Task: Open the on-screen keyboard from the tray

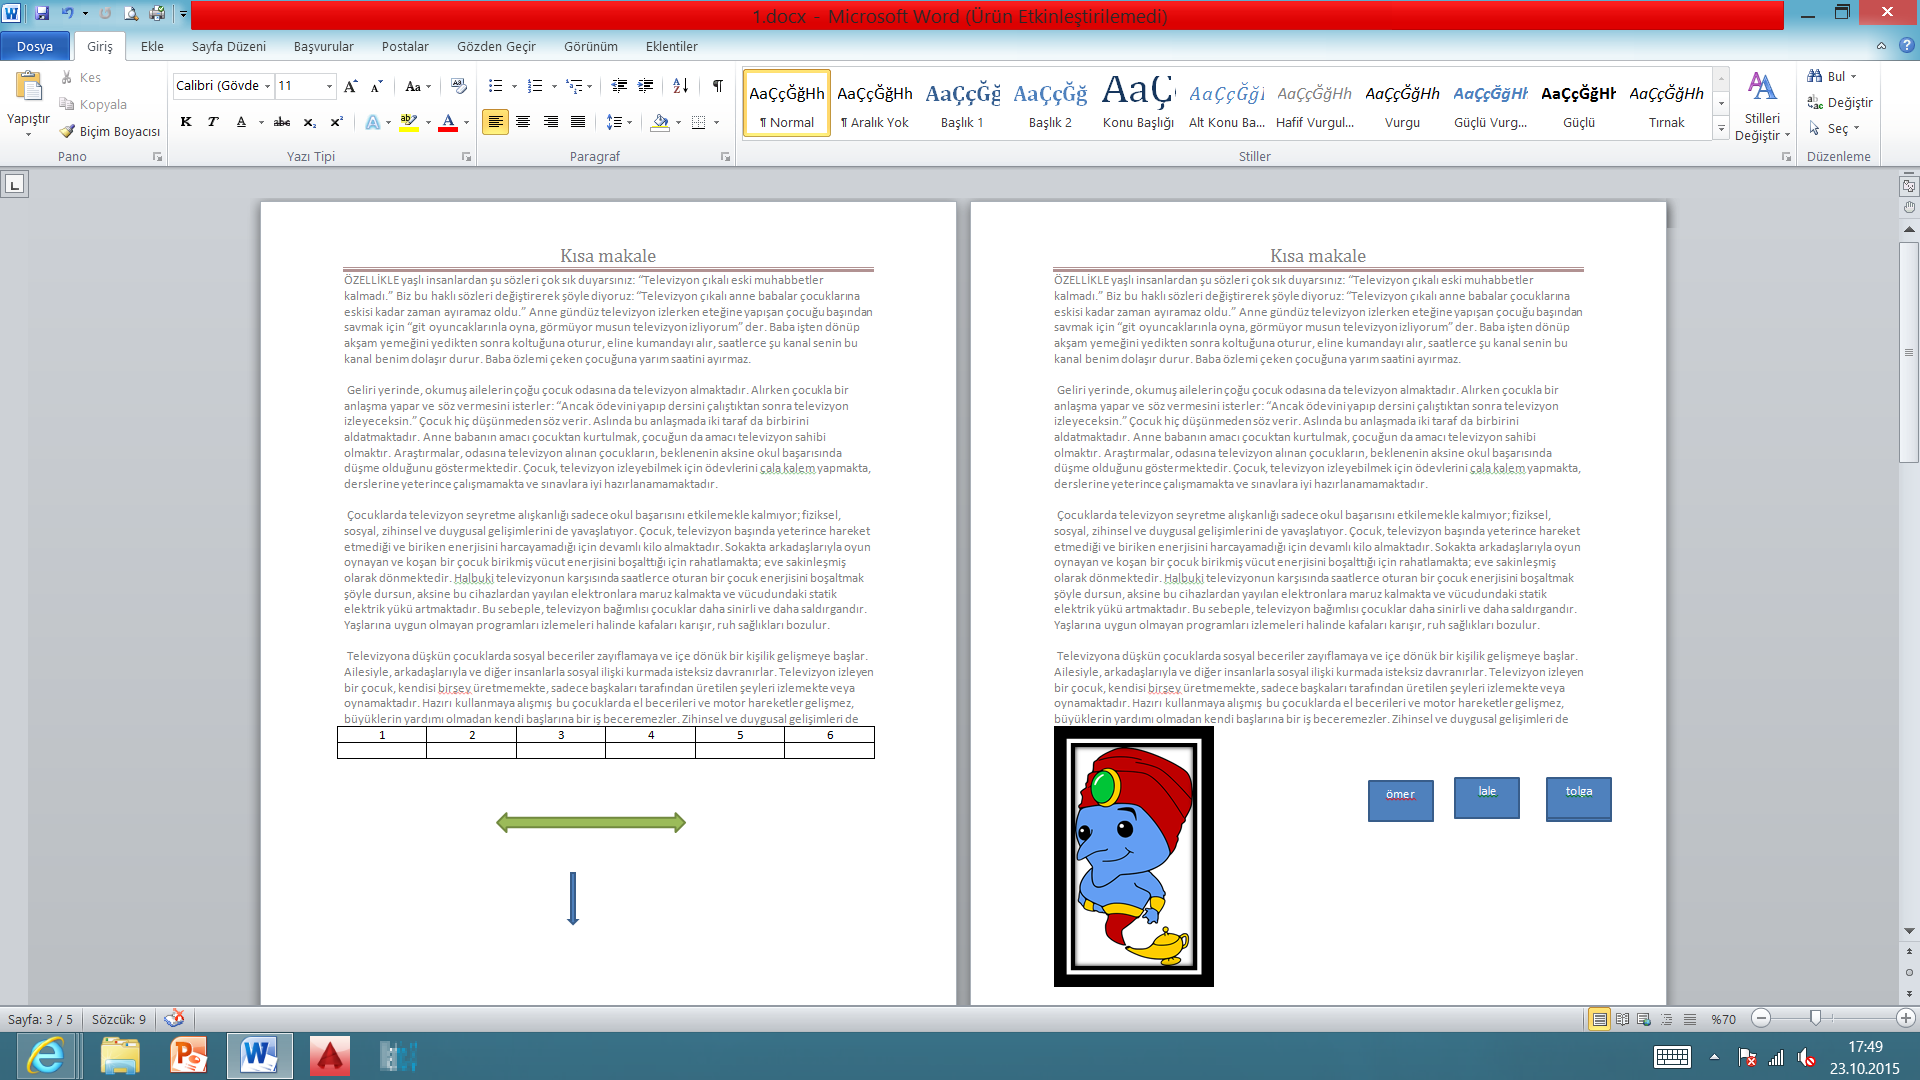Action: tap(1672, 1057)
